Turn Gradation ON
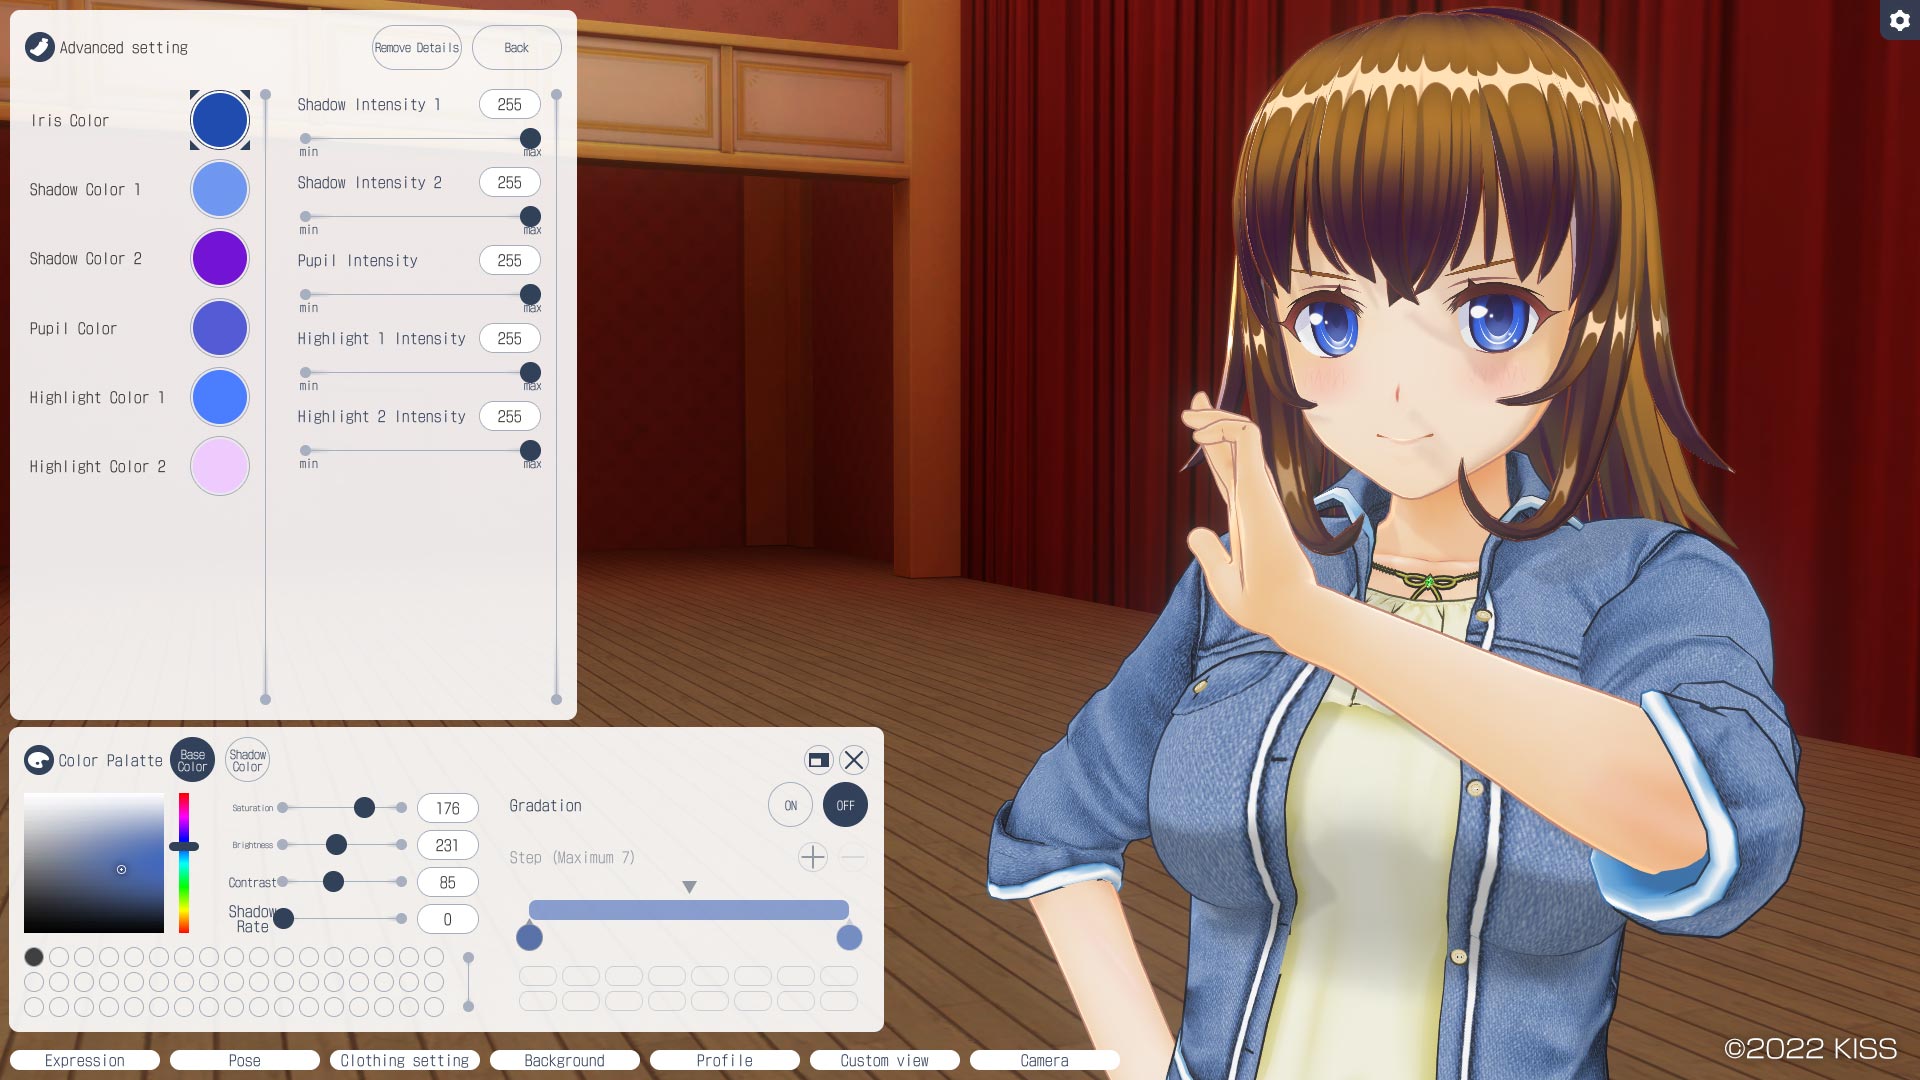The width and height of the screenshot is (1920, 1080). [x=790, y=805]
